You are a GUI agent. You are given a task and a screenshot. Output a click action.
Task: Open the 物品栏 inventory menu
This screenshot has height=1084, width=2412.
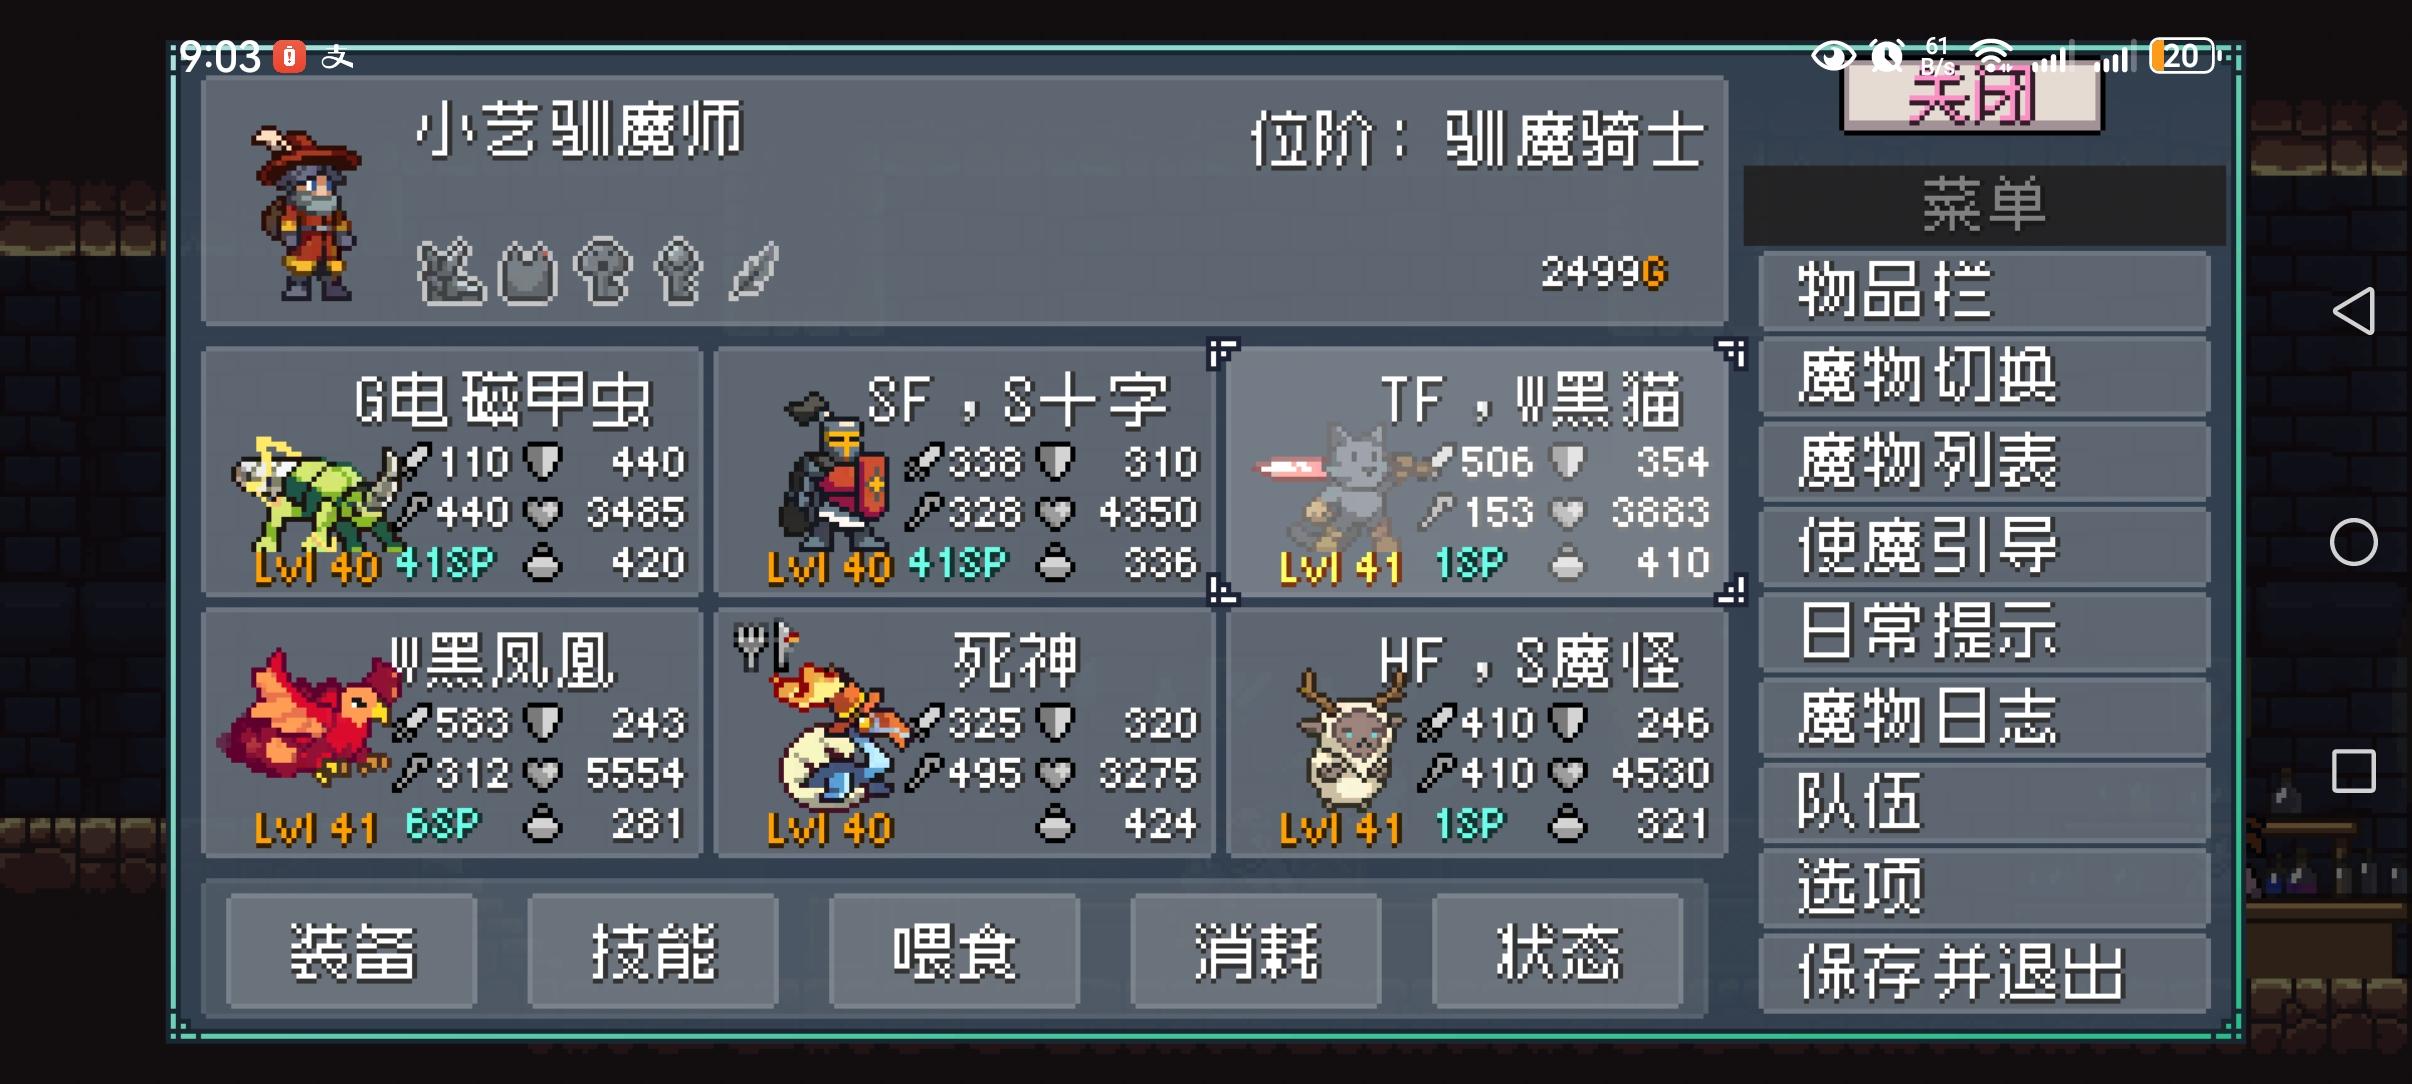pos(1984,291)
